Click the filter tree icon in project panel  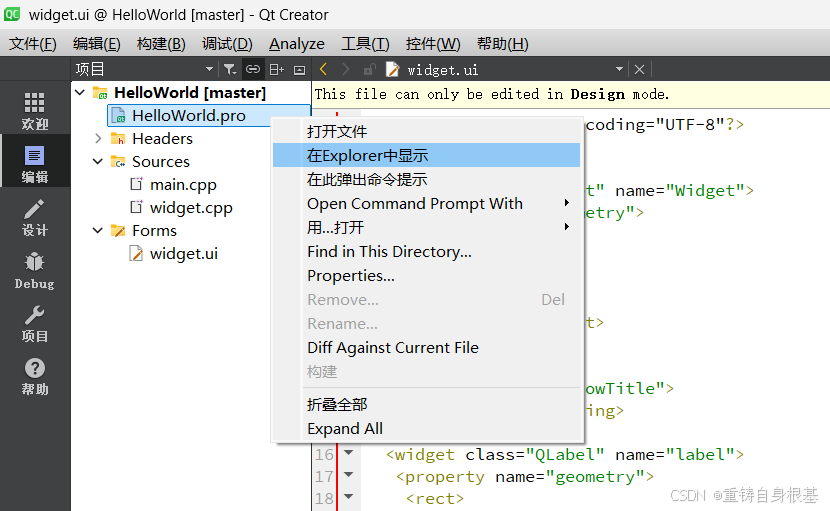pyautogui.click(x=230, y=69)
